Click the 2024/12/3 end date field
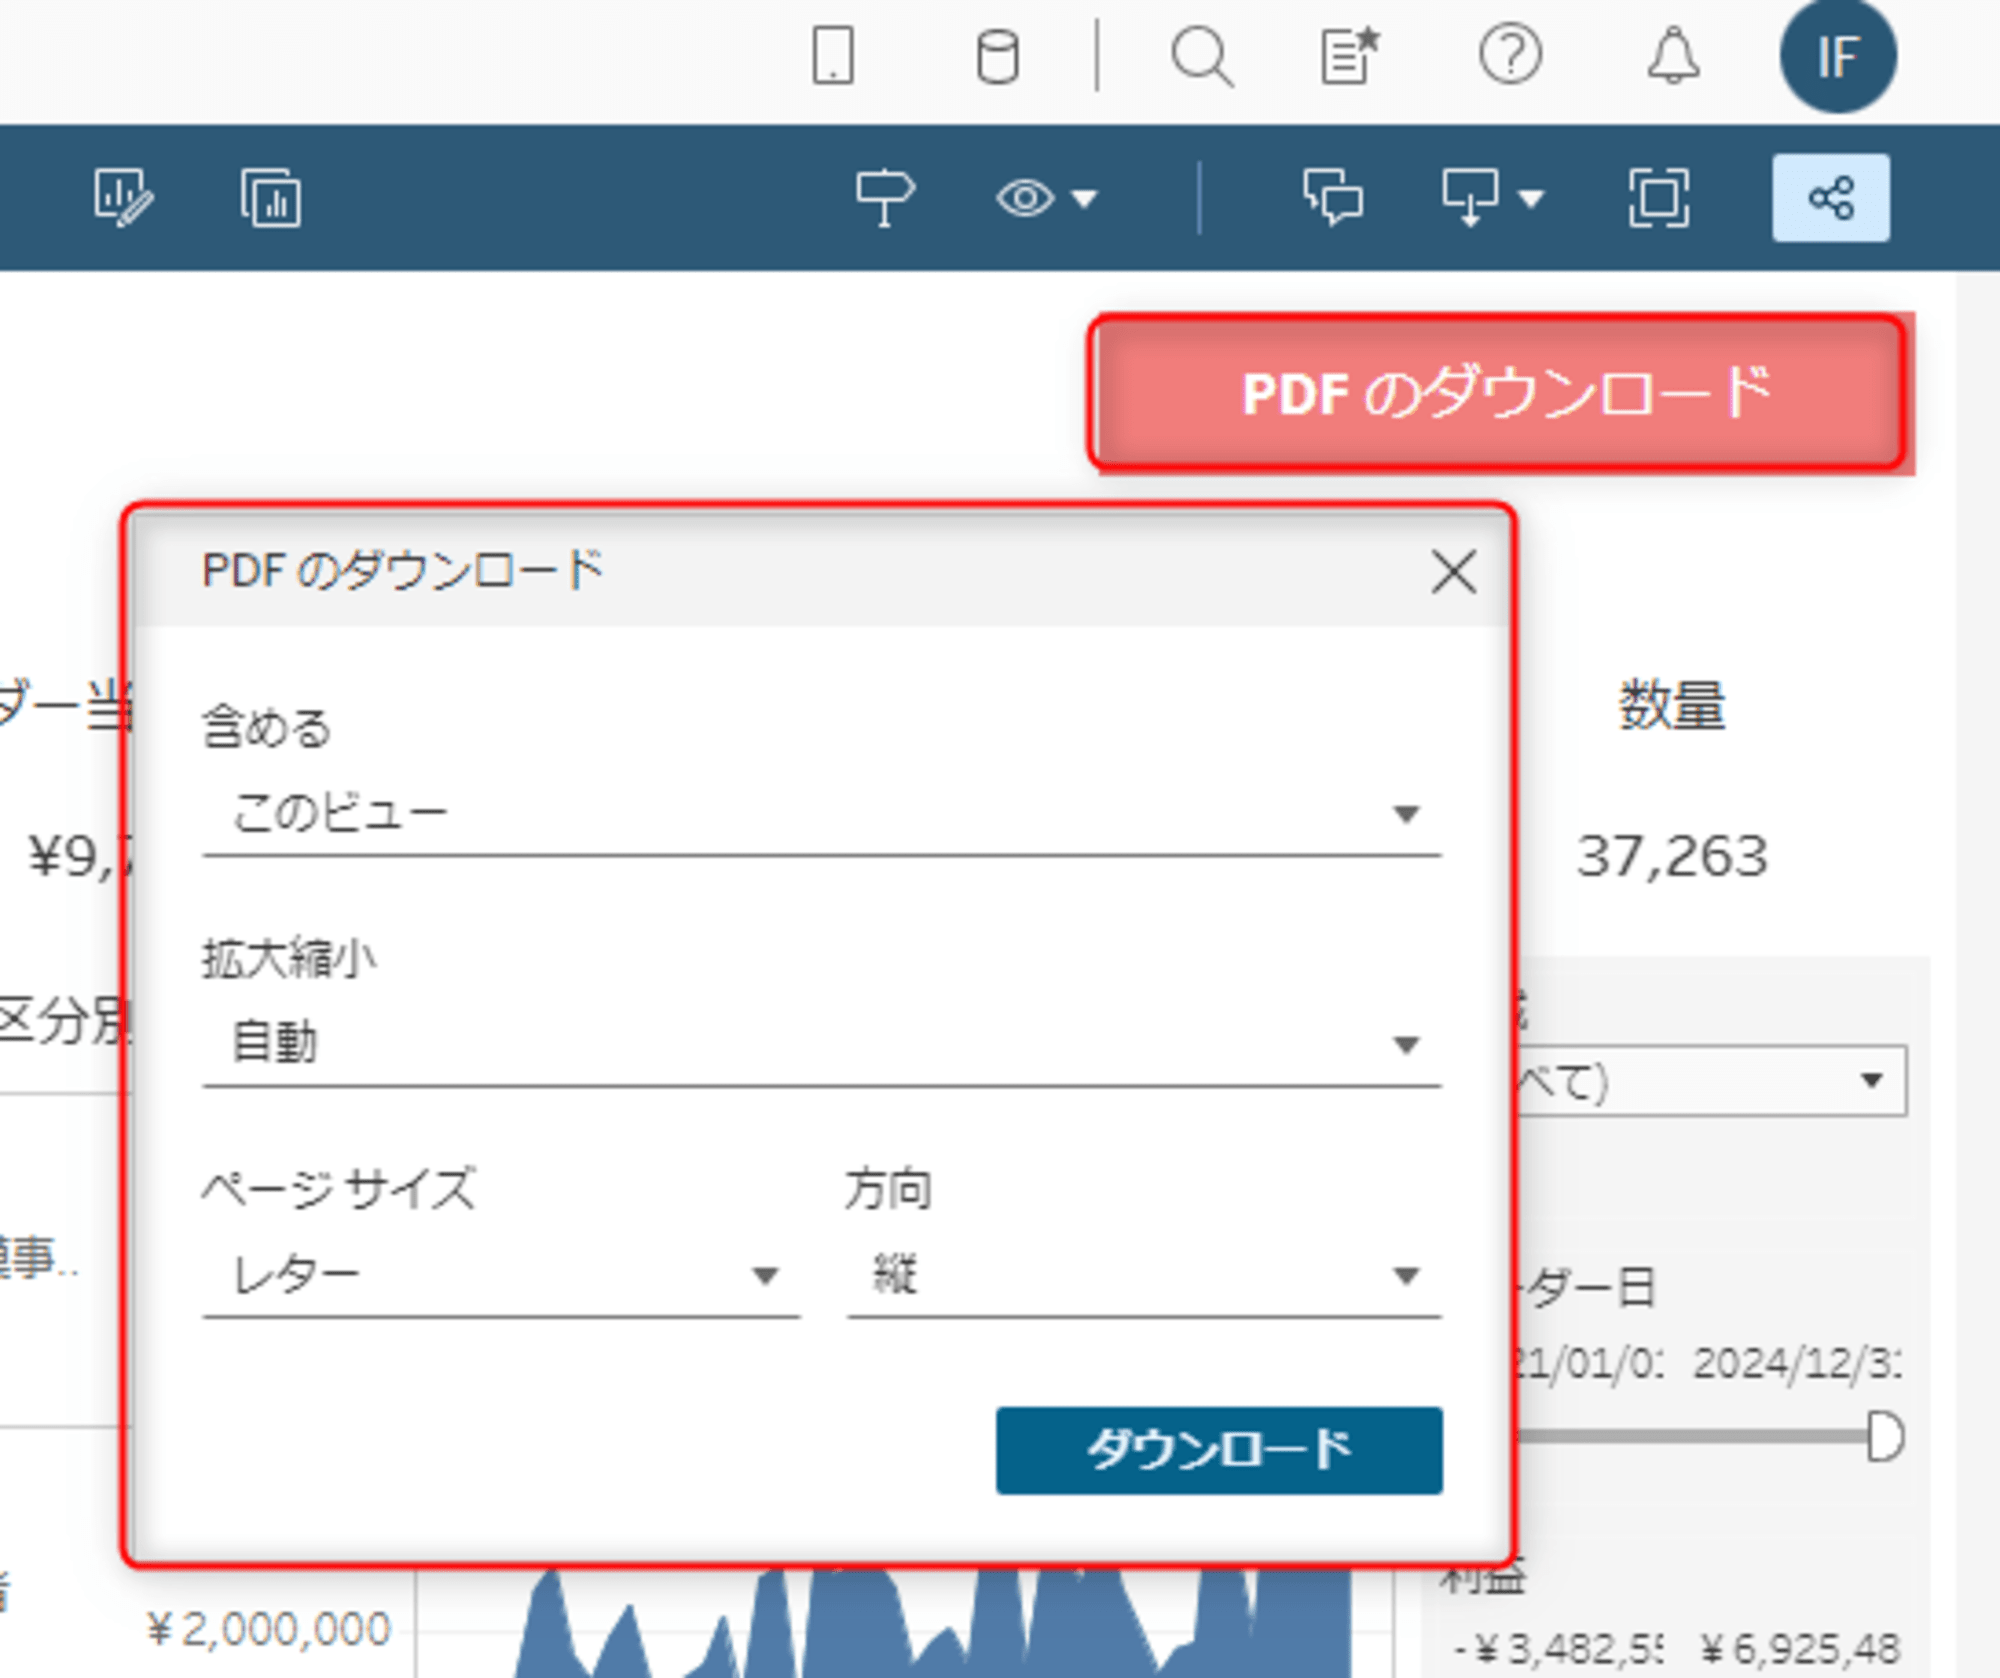The width and height of the screenshot is (2000, 1678). pos(1796,1363)
